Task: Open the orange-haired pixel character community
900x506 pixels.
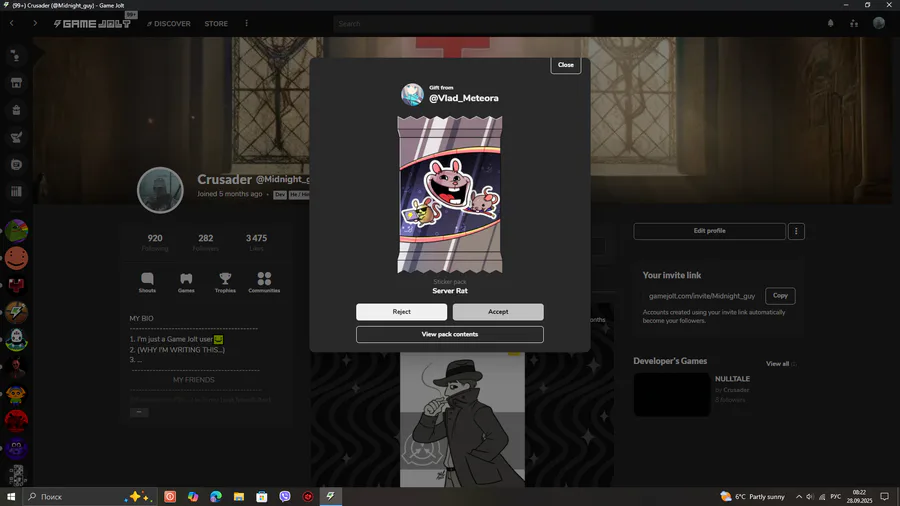Action: (16, 394)
